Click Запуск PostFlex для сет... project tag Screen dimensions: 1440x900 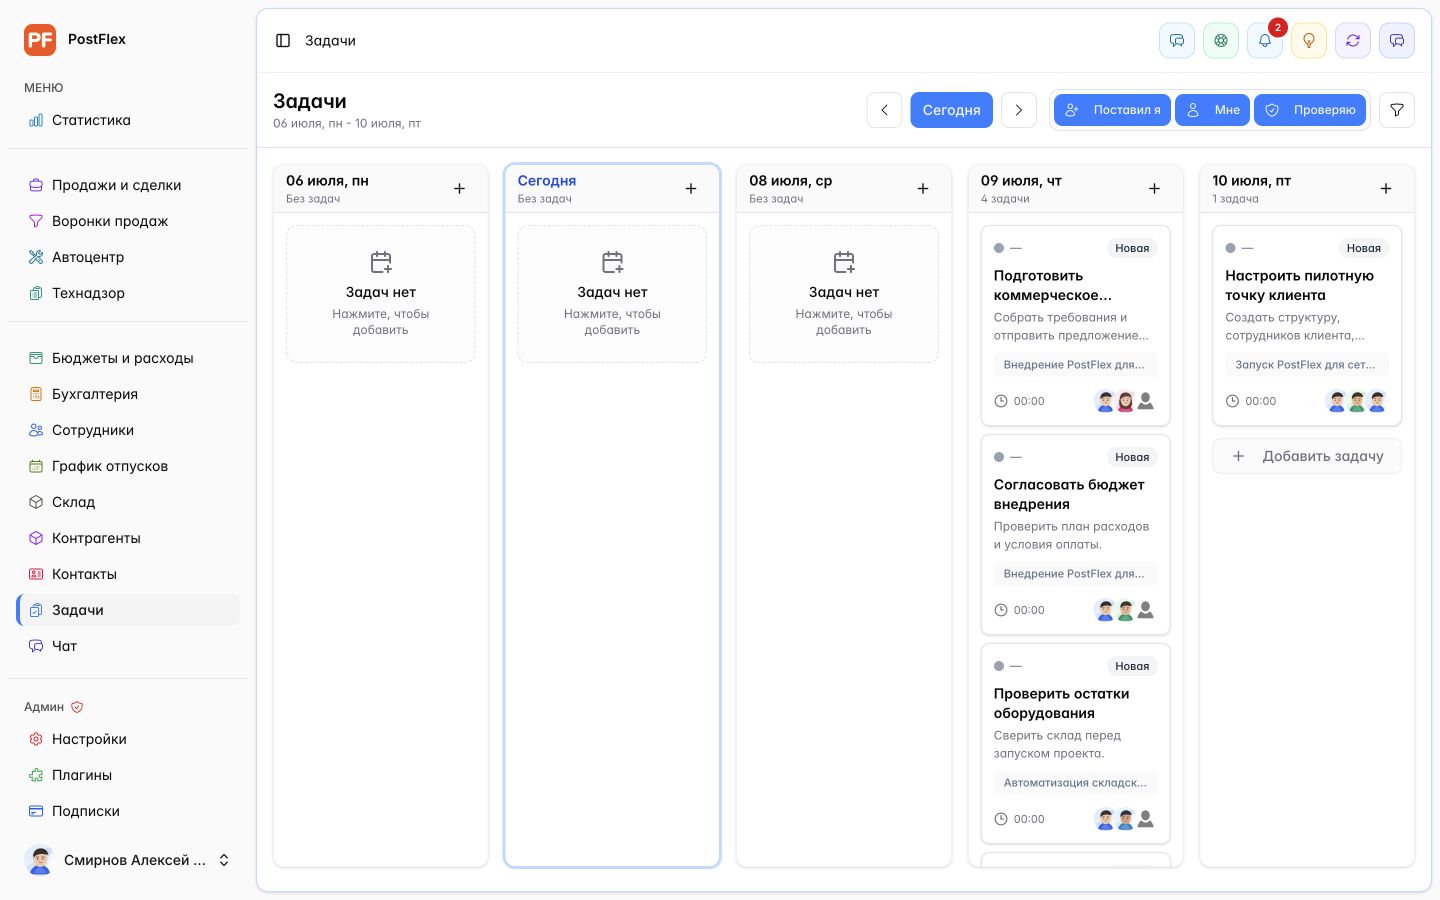(x=1306, y=365)
